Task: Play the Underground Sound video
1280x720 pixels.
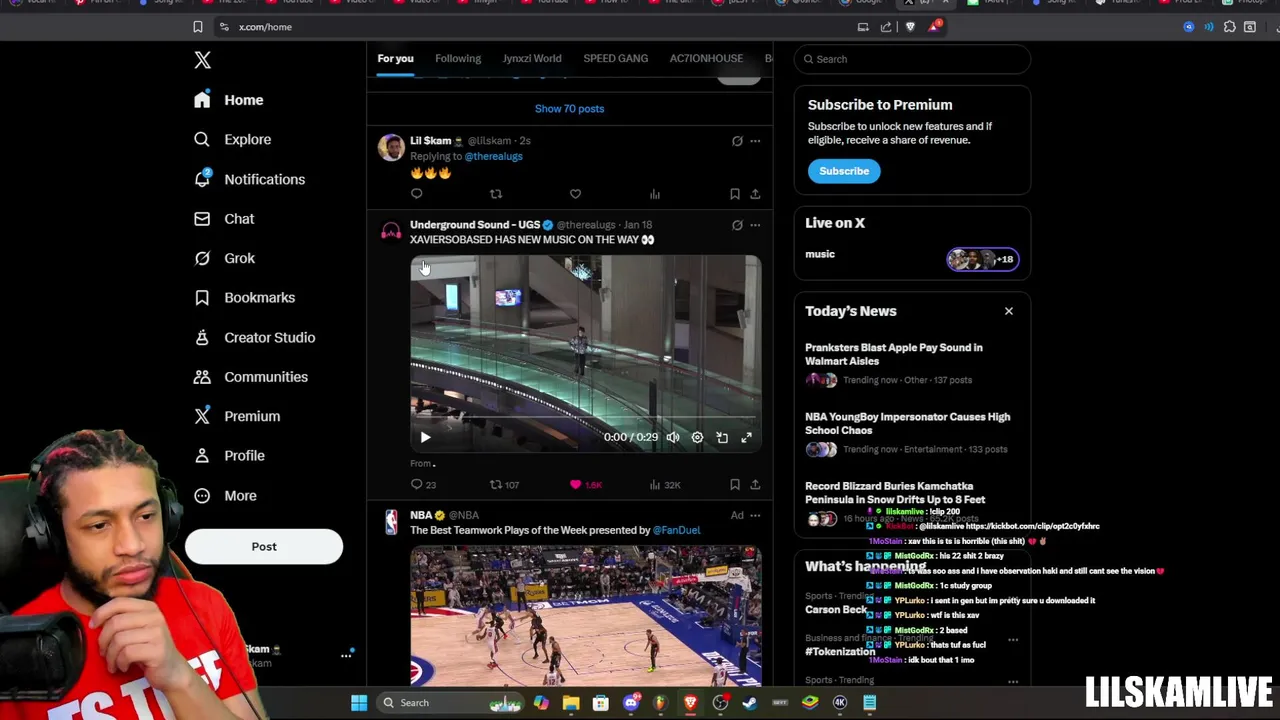Action: [425, 437]
